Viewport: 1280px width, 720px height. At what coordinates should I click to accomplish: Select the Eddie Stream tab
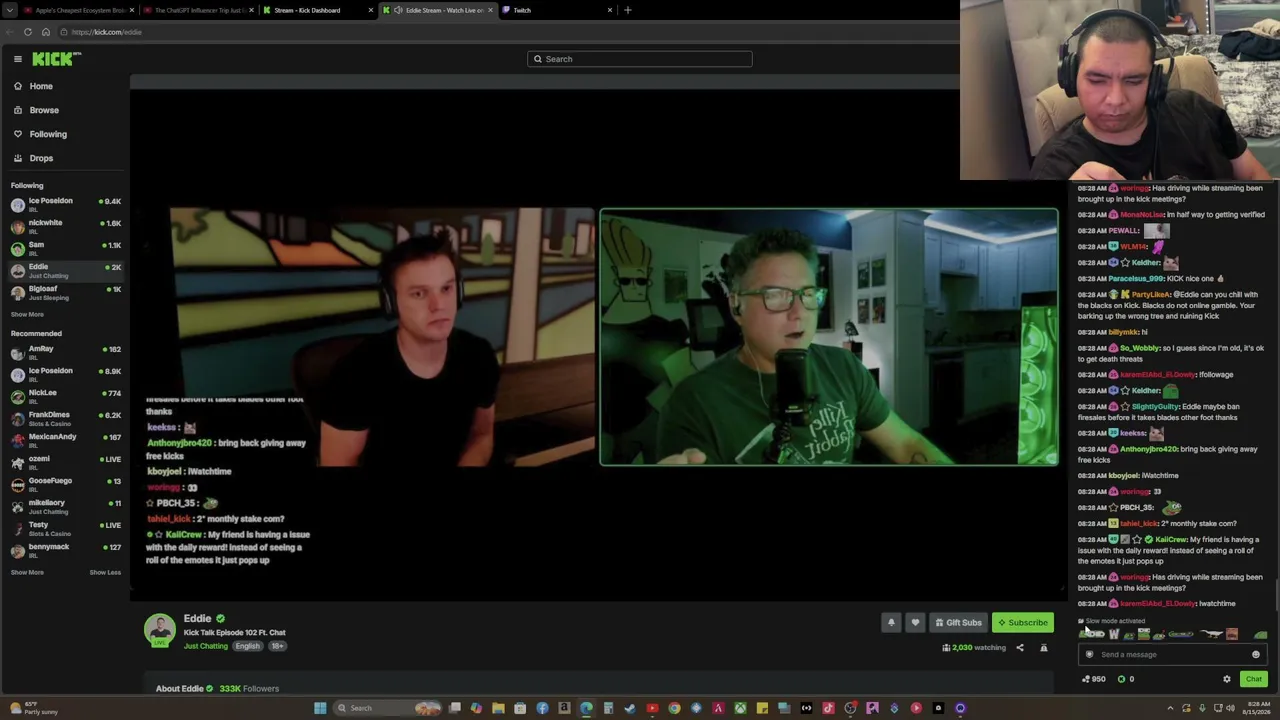point(437,10)
